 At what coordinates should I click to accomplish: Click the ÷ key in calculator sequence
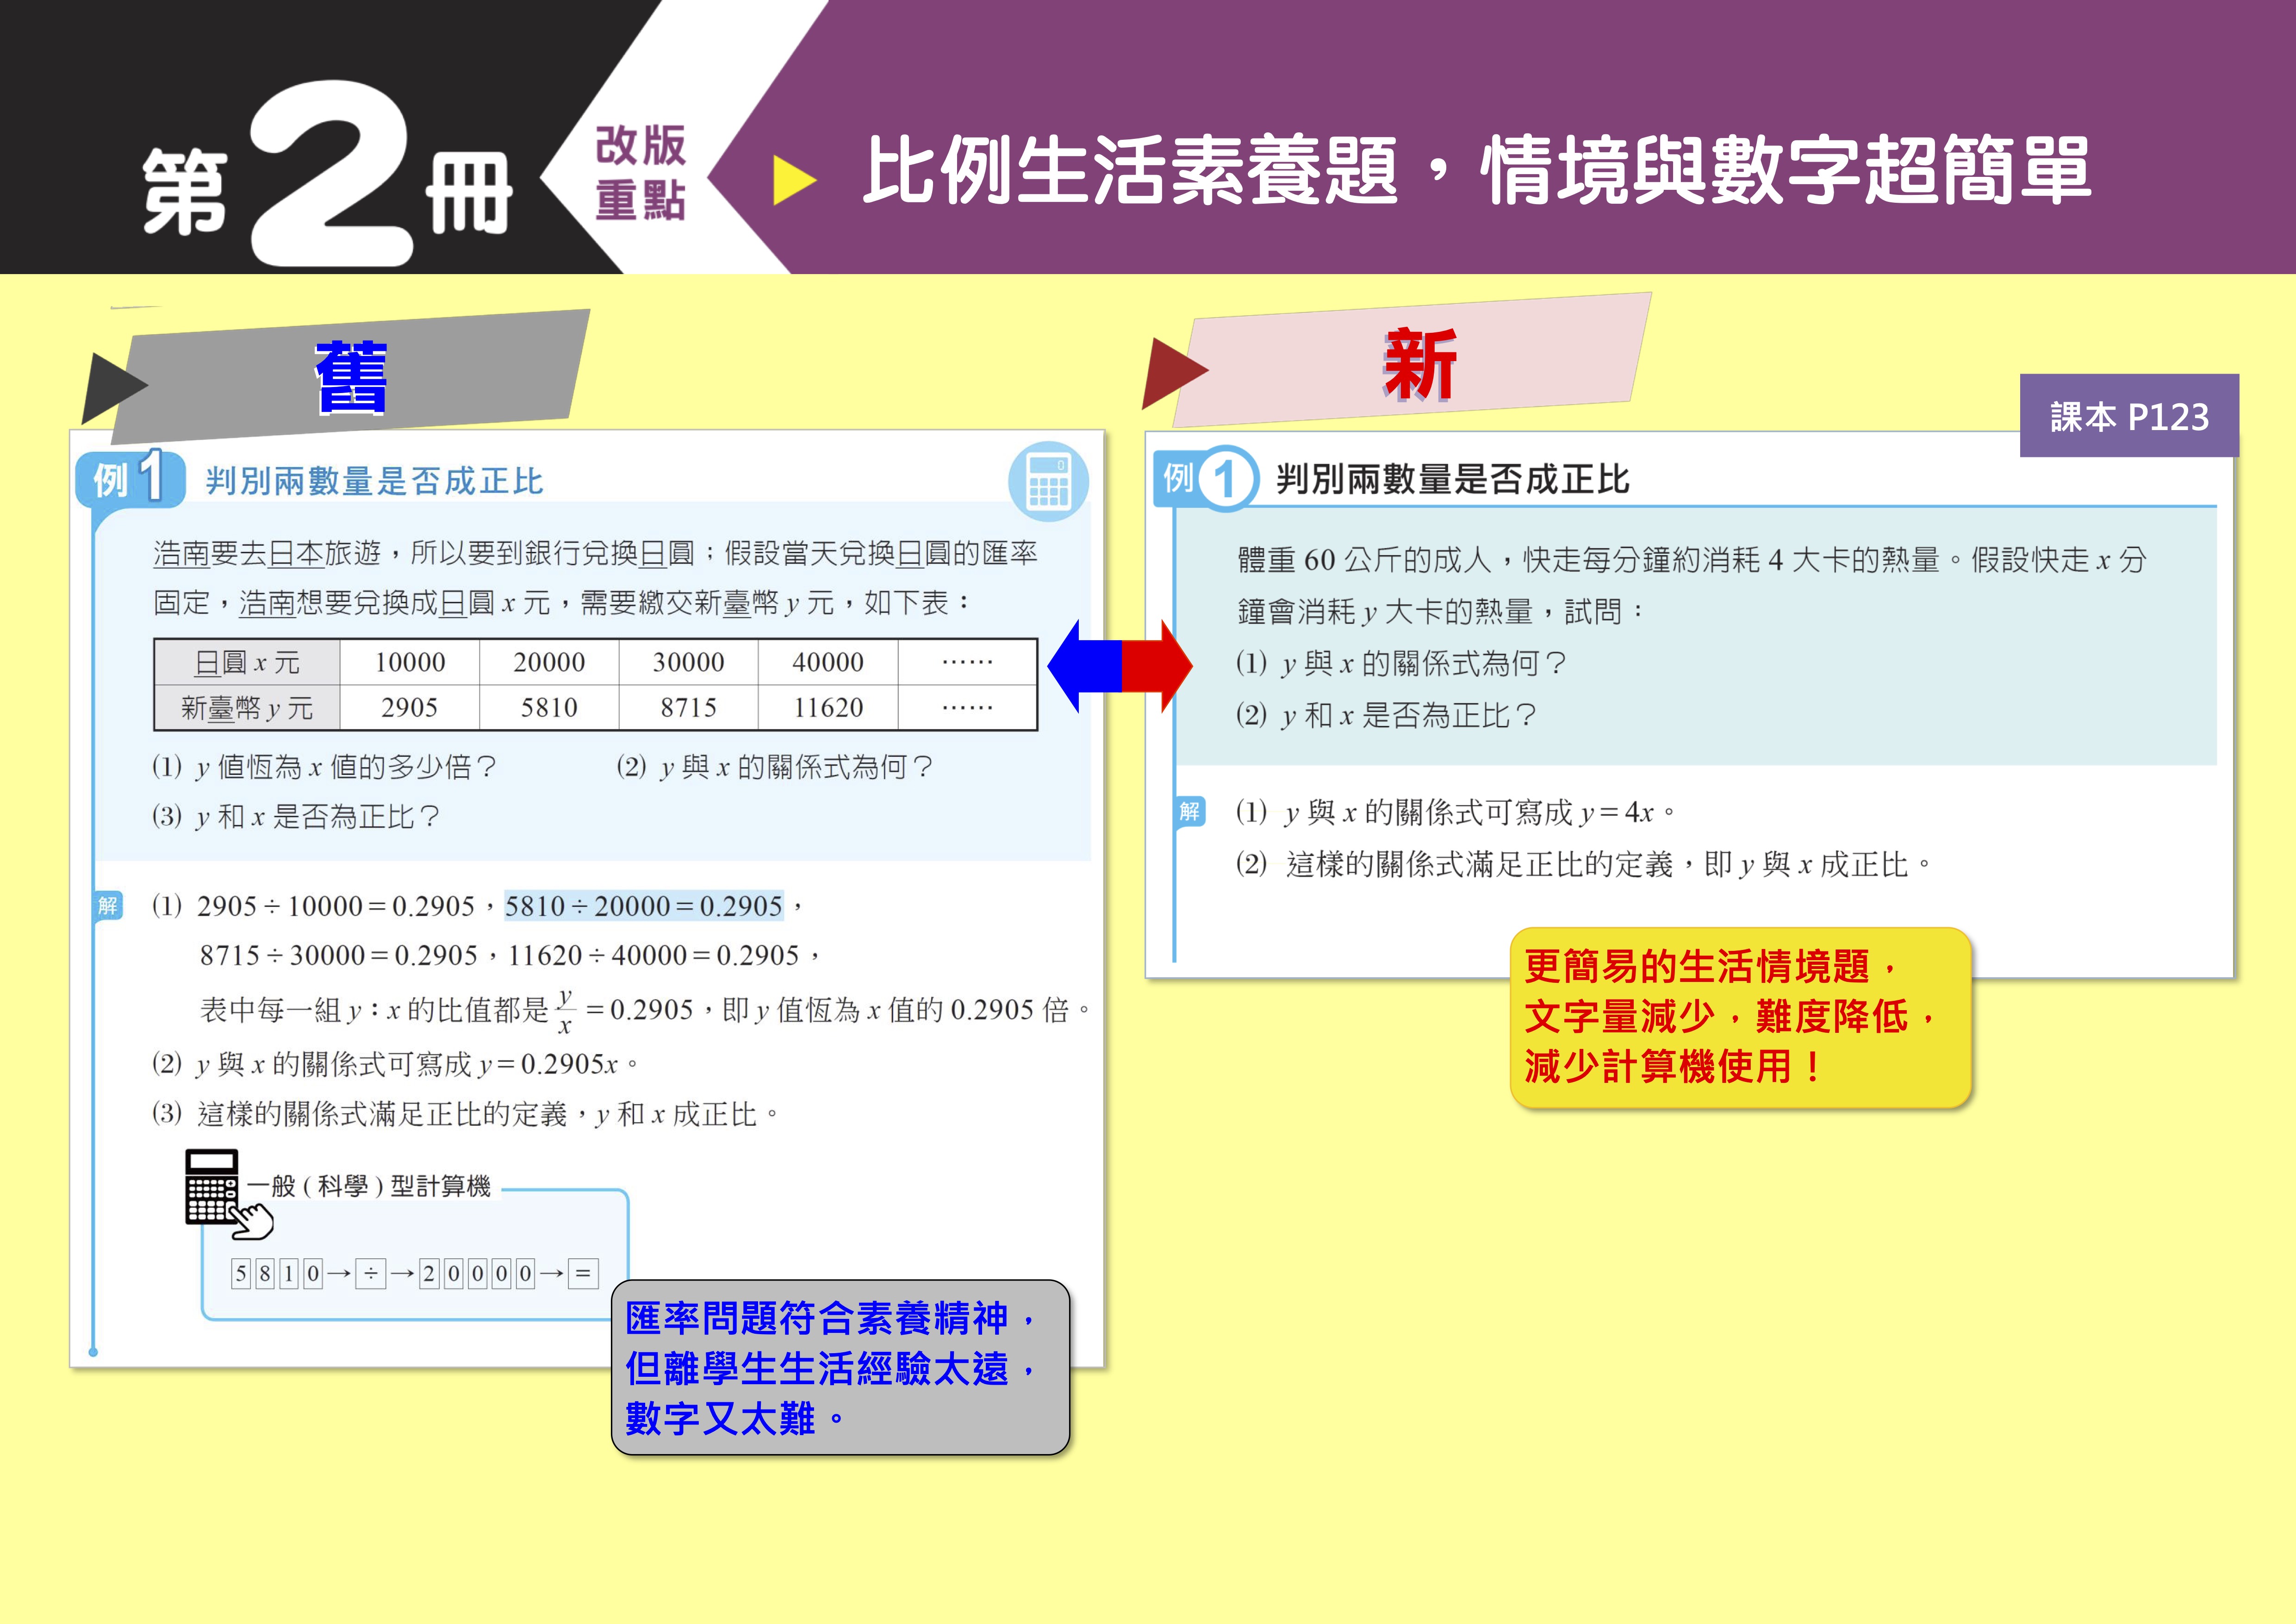coord(371,1273)
